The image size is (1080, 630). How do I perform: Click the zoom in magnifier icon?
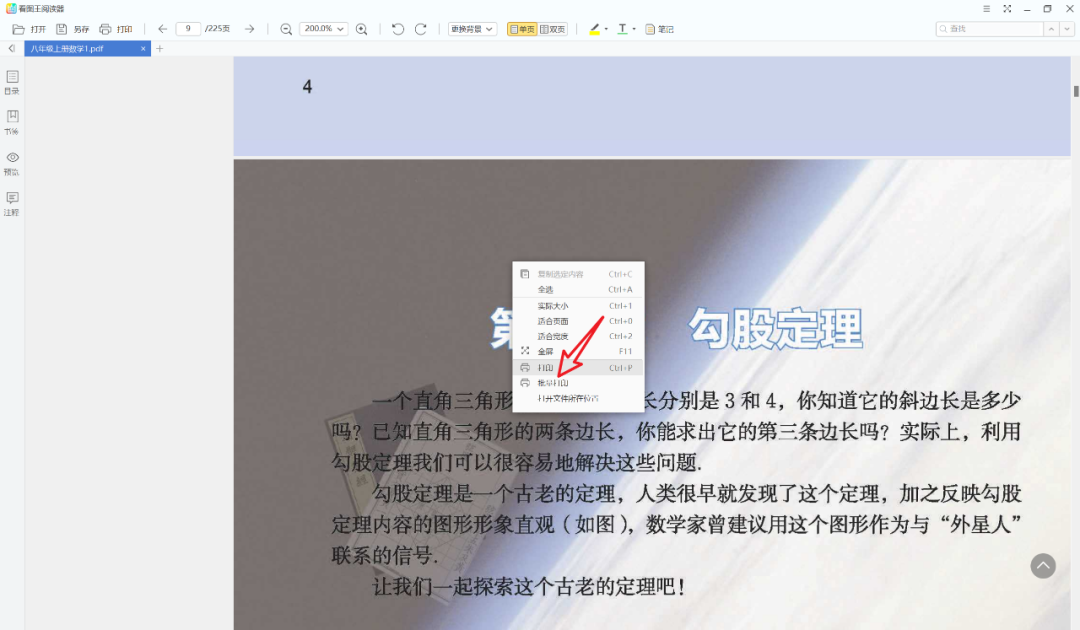(362, 29)
